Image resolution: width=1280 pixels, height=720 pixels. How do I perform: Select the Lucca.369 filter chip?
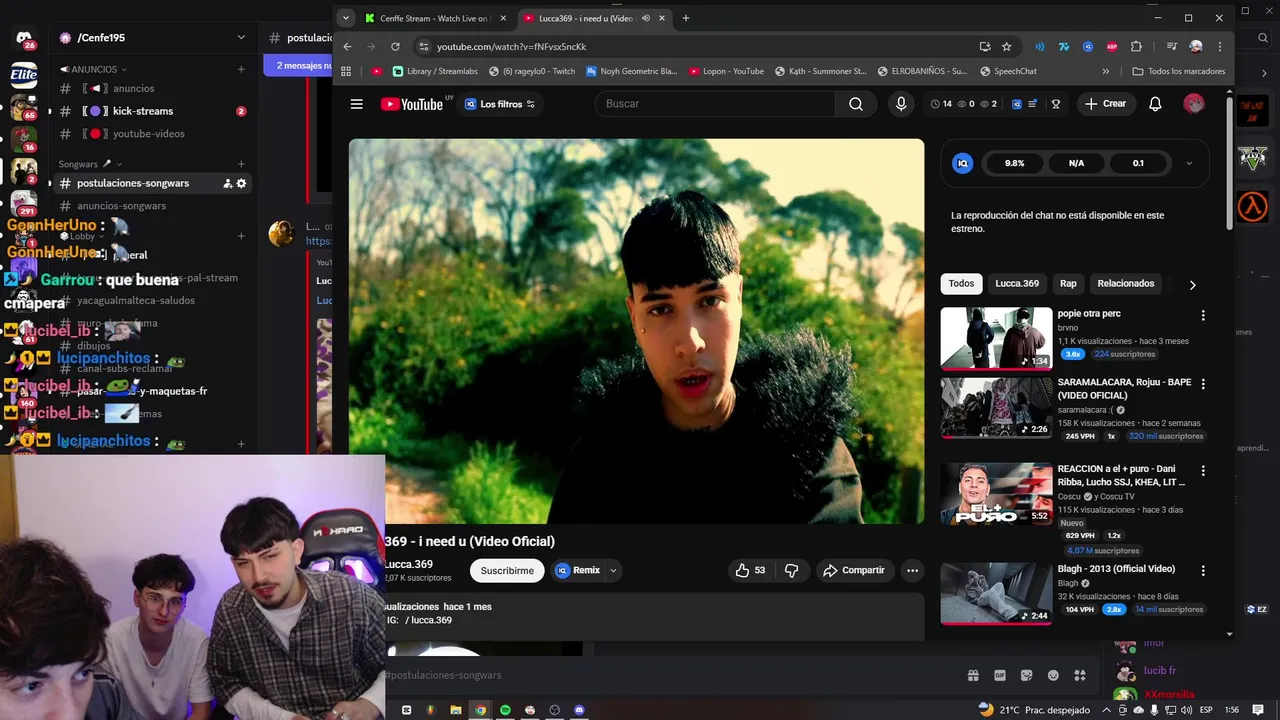point(1017,284)
